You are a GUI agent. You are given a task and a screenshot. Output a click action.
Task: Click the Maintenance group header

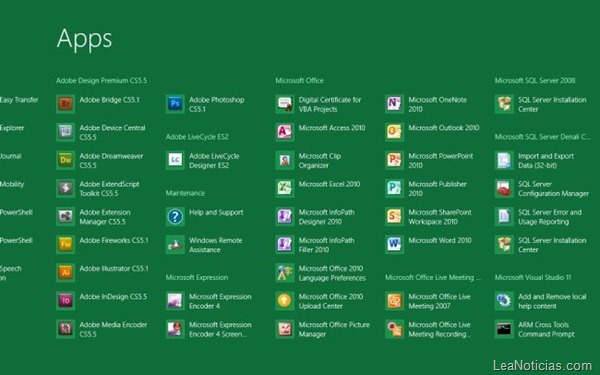185,193
